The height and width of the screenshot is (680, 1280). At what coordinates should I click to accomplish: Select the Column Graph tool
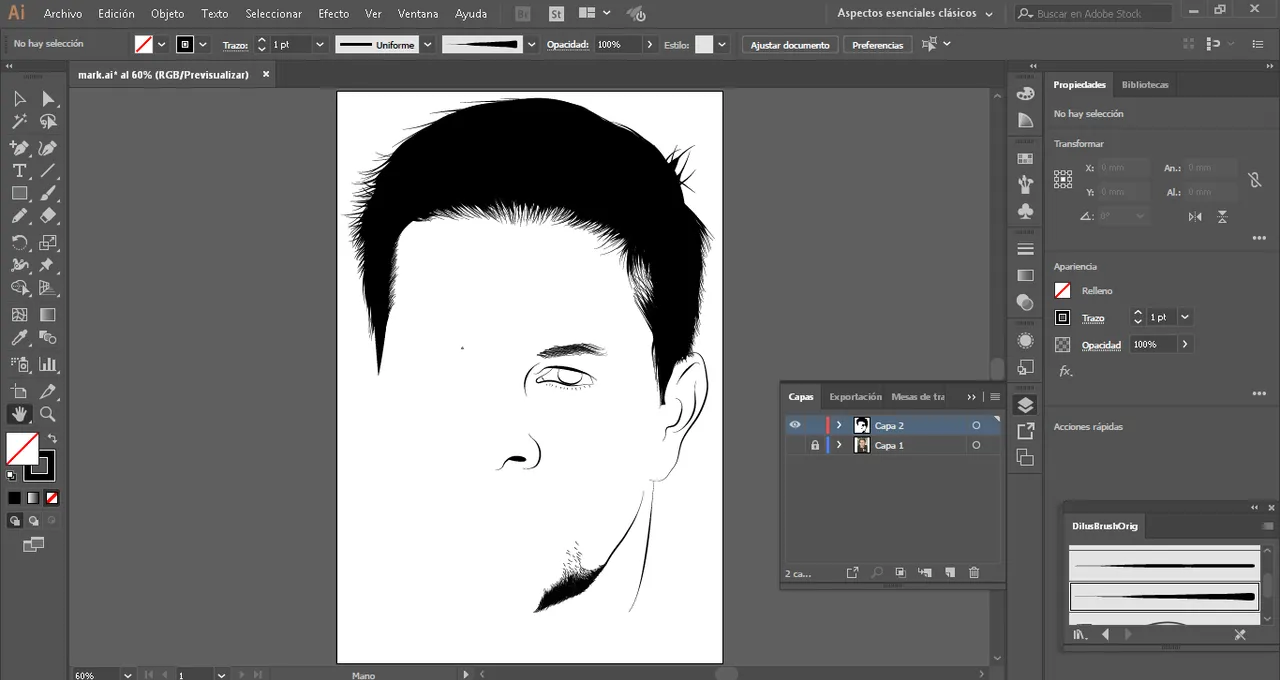48,365
